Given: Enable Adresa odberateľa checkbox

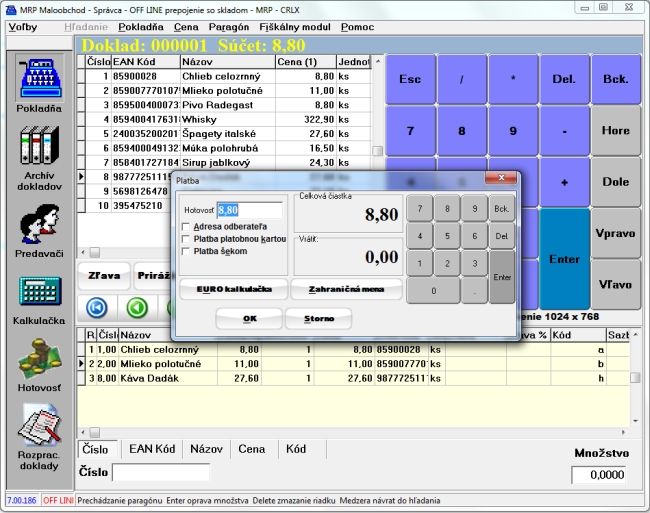Looking at the screenshot, I should coord(186,227).
